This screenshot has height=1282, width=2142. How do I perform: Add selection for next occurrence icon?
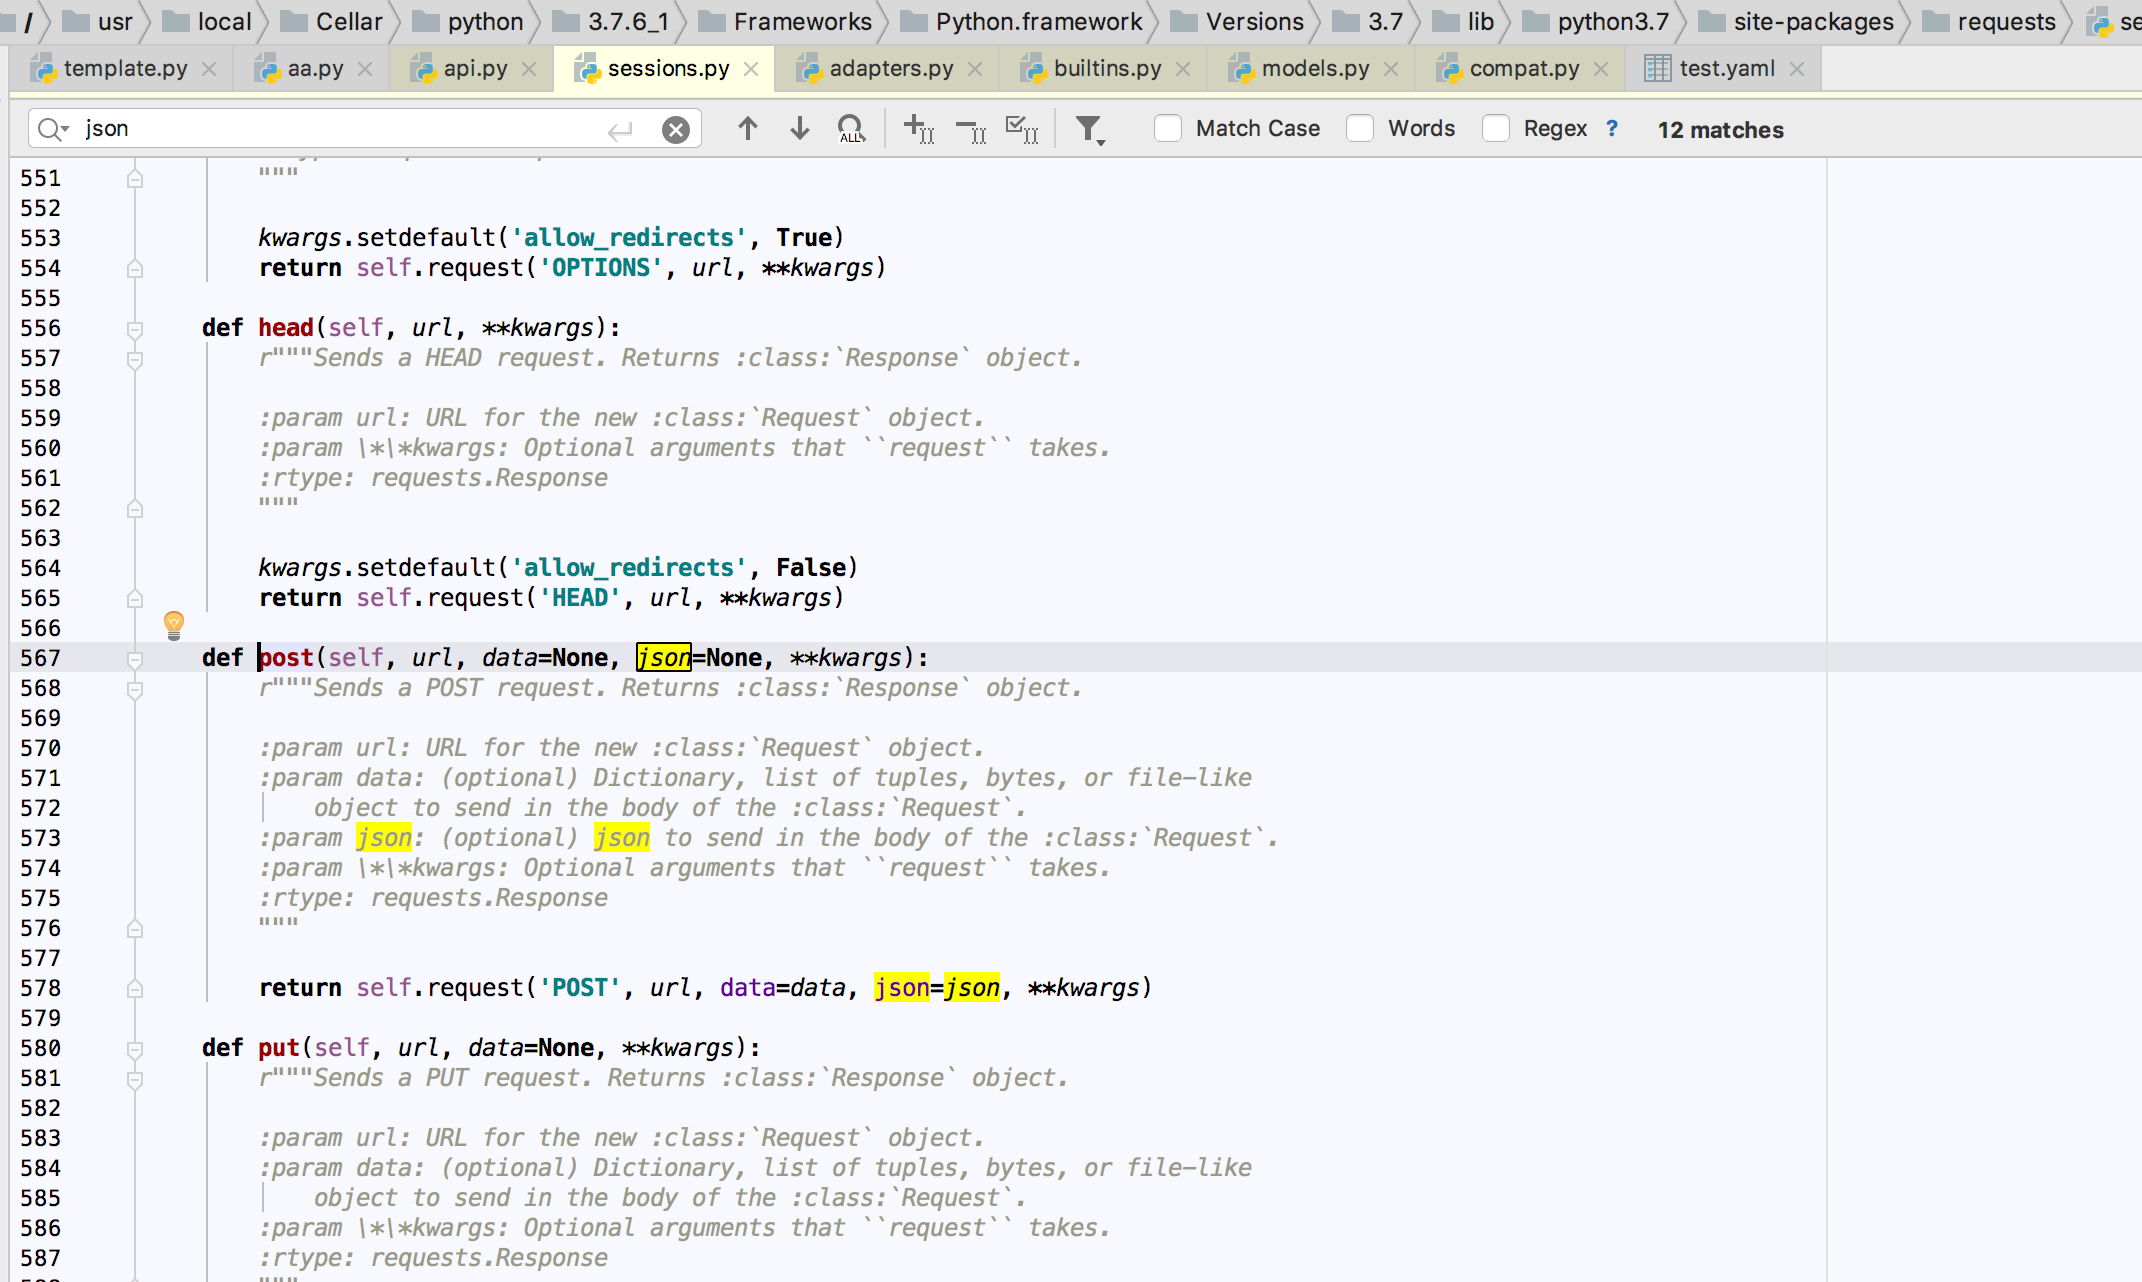918,128
